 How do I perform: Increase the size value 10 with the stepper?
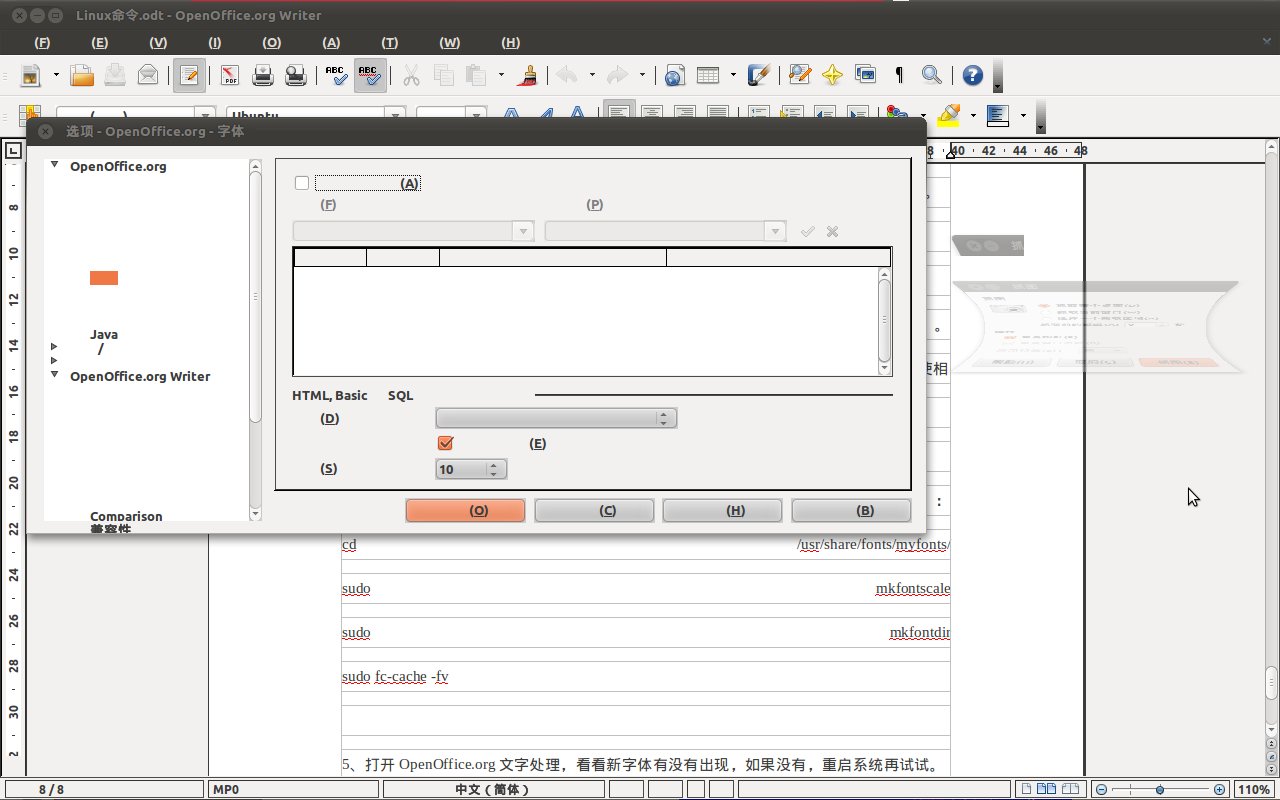click(494, 464)
